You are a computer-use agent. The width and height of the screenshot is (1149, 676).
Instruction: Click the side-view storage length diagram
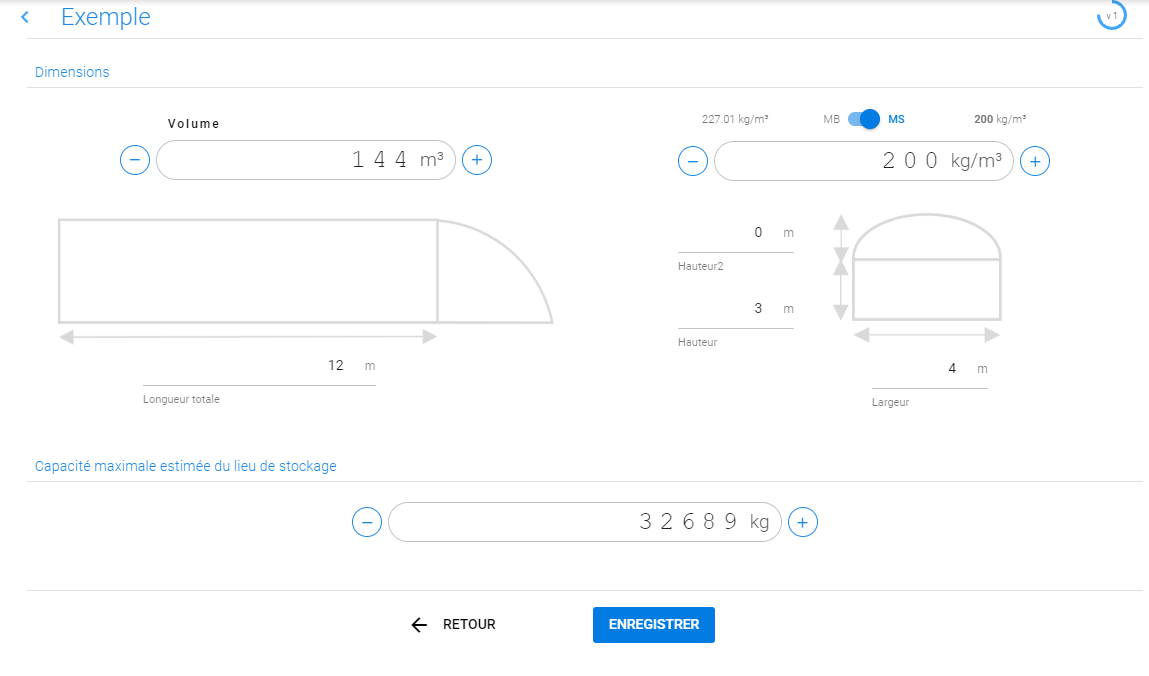306,281
